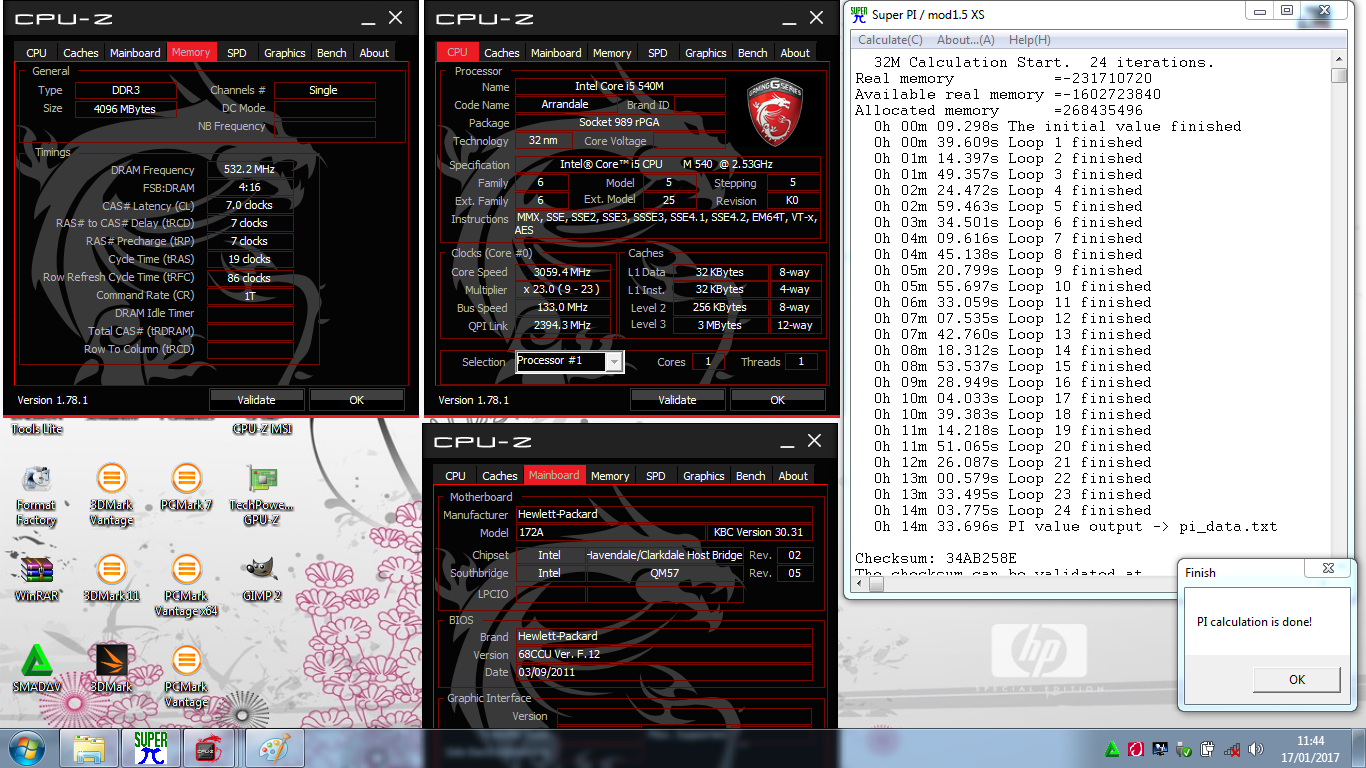Launch TechPowerUp GPU-Z desktop icon

click(x=261, y=495)
